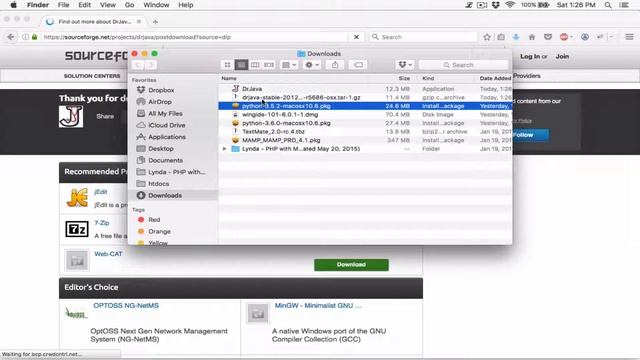Viewport: 640px width, 360px height.
Task: Open the Apple menu
Action: point(13,5)
